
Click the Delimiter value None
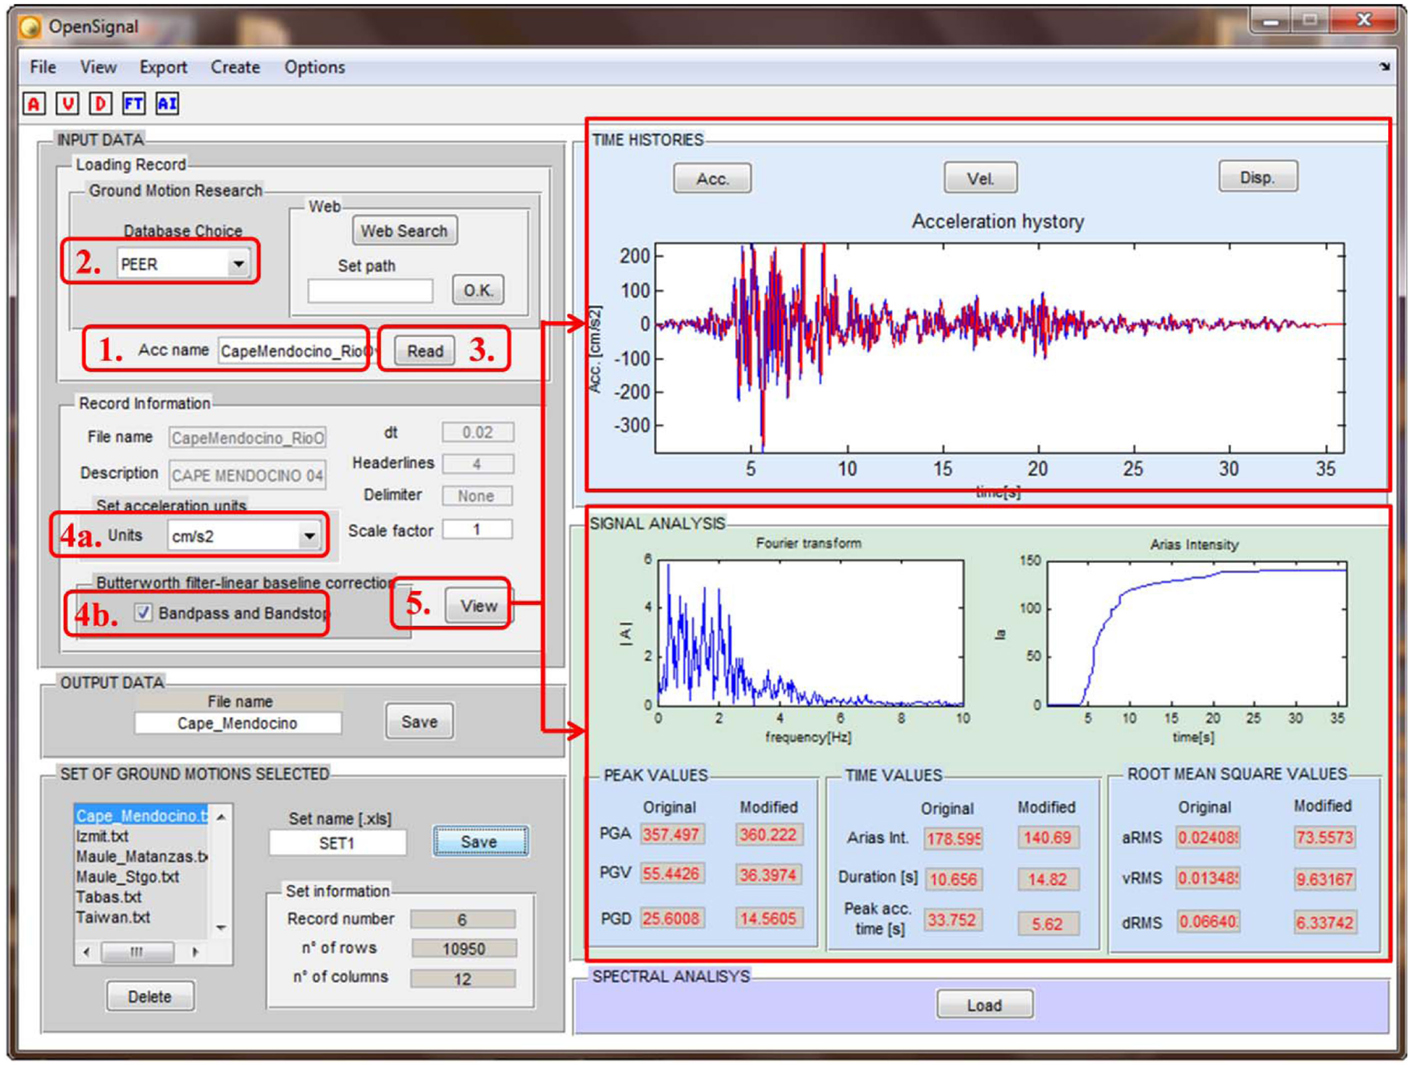[x=477, y=496]
